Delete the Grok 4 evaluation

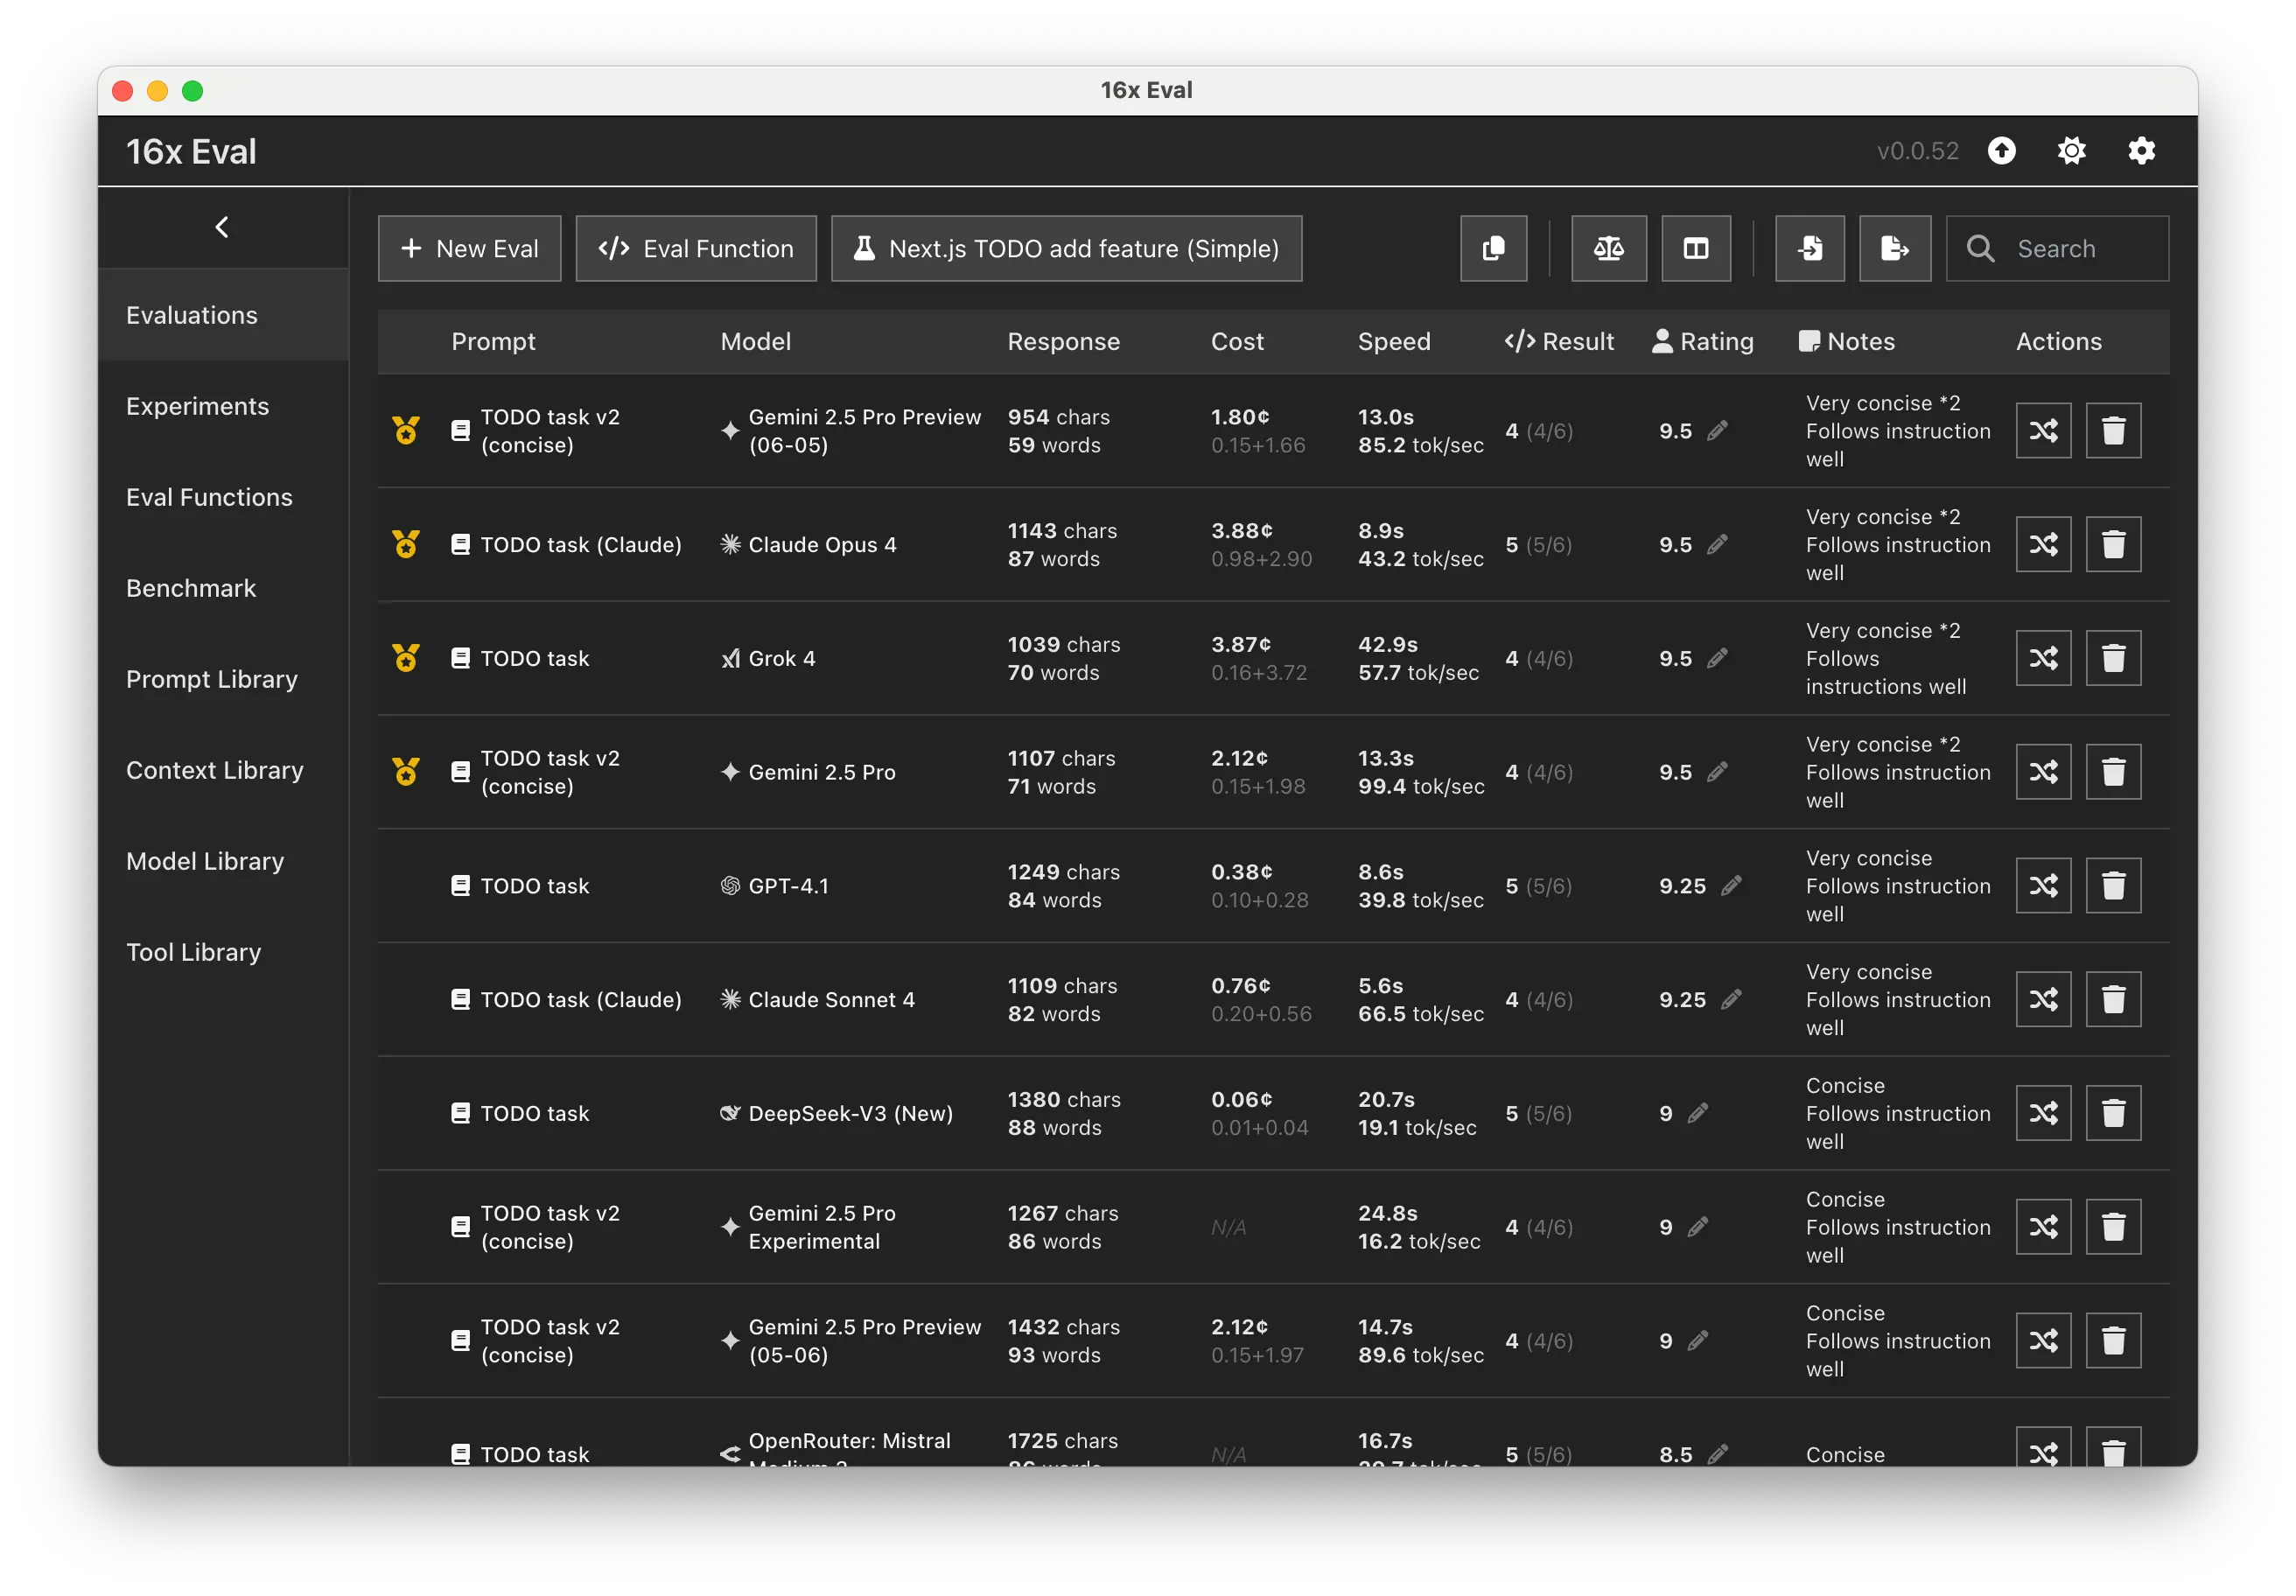2113,658
